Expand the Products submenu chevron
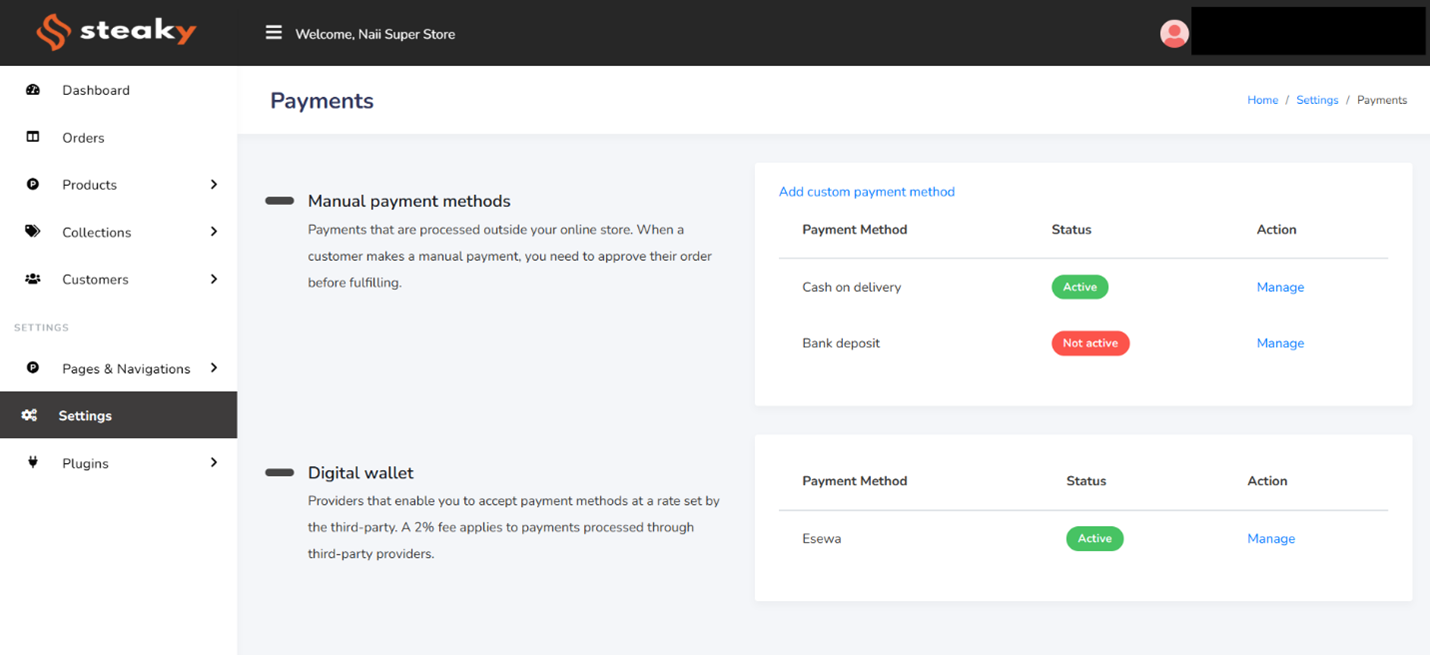The width and height of the screenshot is (1430, 655). (x=213, y=184)
